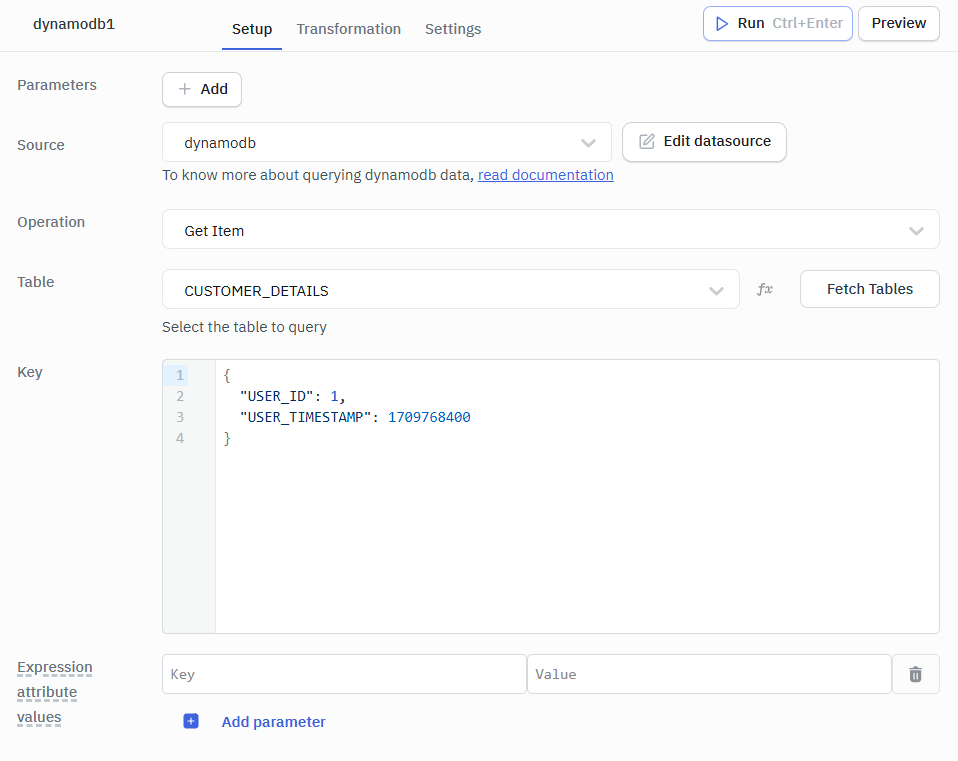This screenshot has height=761, width=958.
Task: Click Add parameter link text
Action: point(273,722)
